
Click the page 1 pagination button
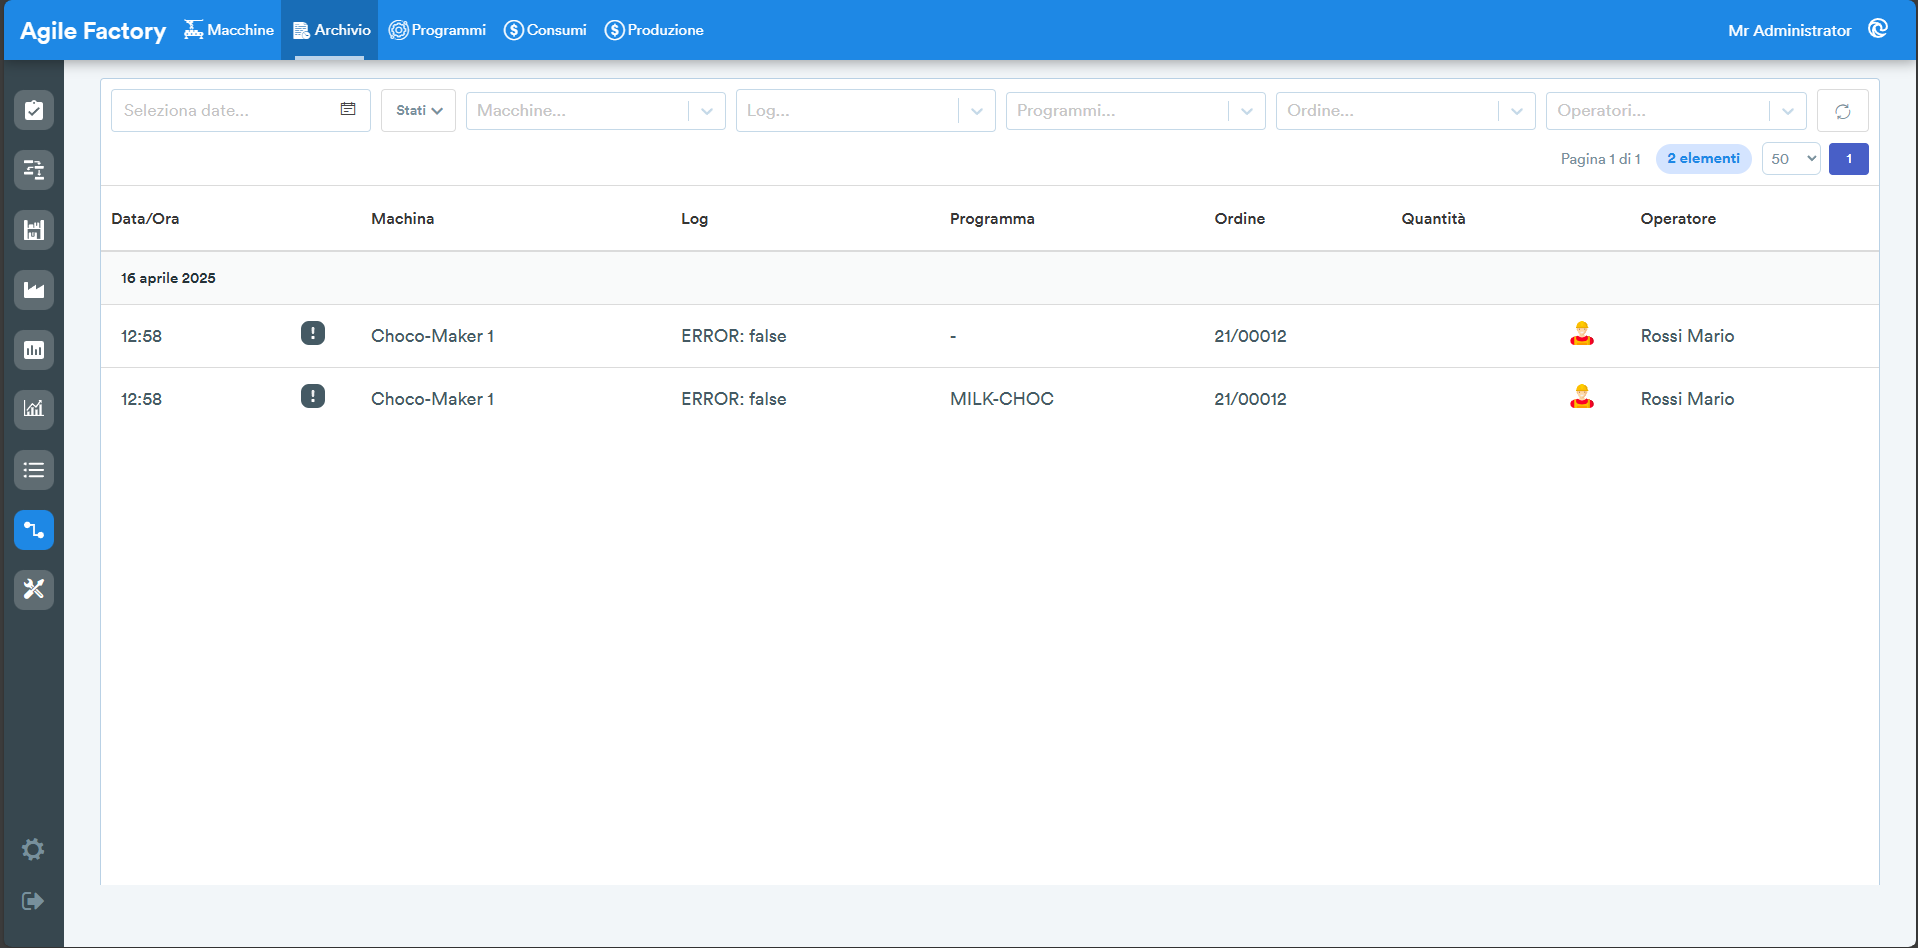(x=1849, y=159)
